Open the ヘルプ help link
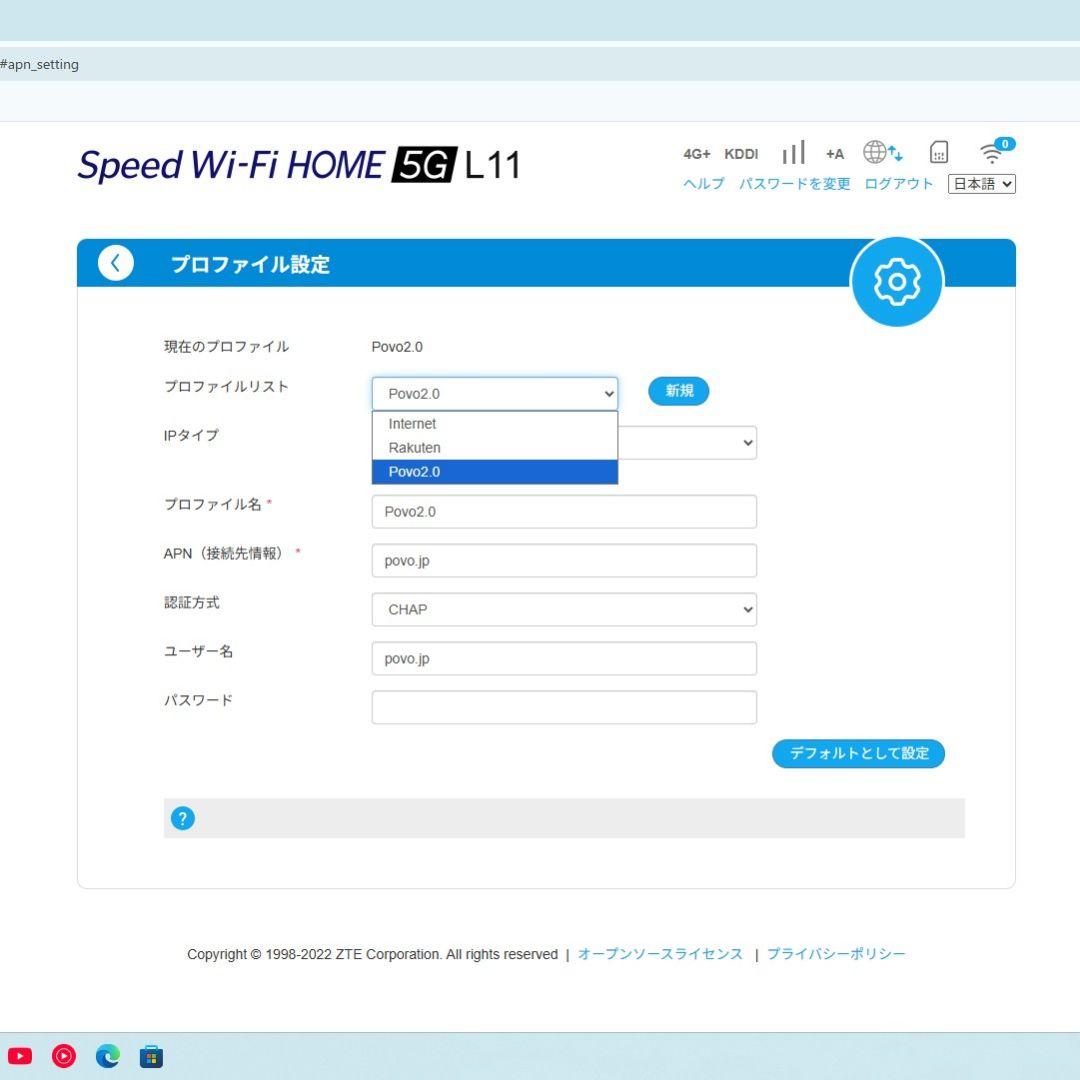This screenshot has height=1080, width=1080. [x=703, y=184]
